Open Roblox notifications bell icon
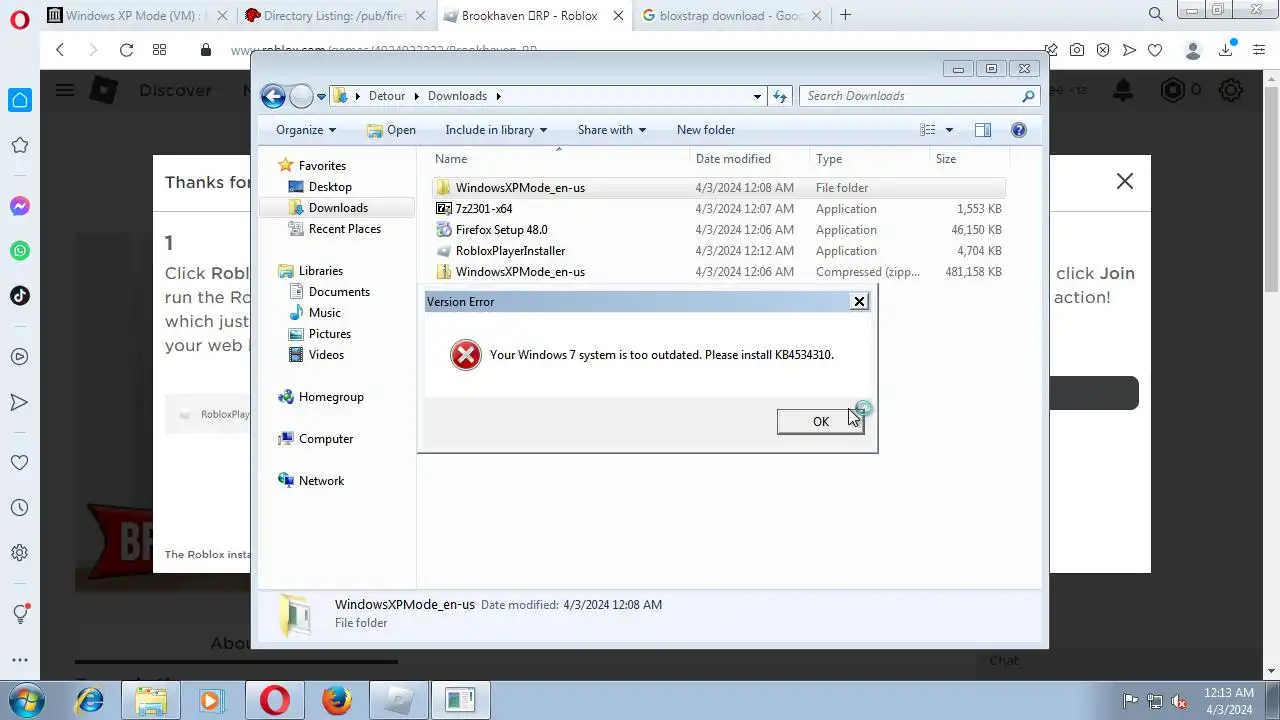The width and height of the screenshot is (1280, 720). (1123, 91)
